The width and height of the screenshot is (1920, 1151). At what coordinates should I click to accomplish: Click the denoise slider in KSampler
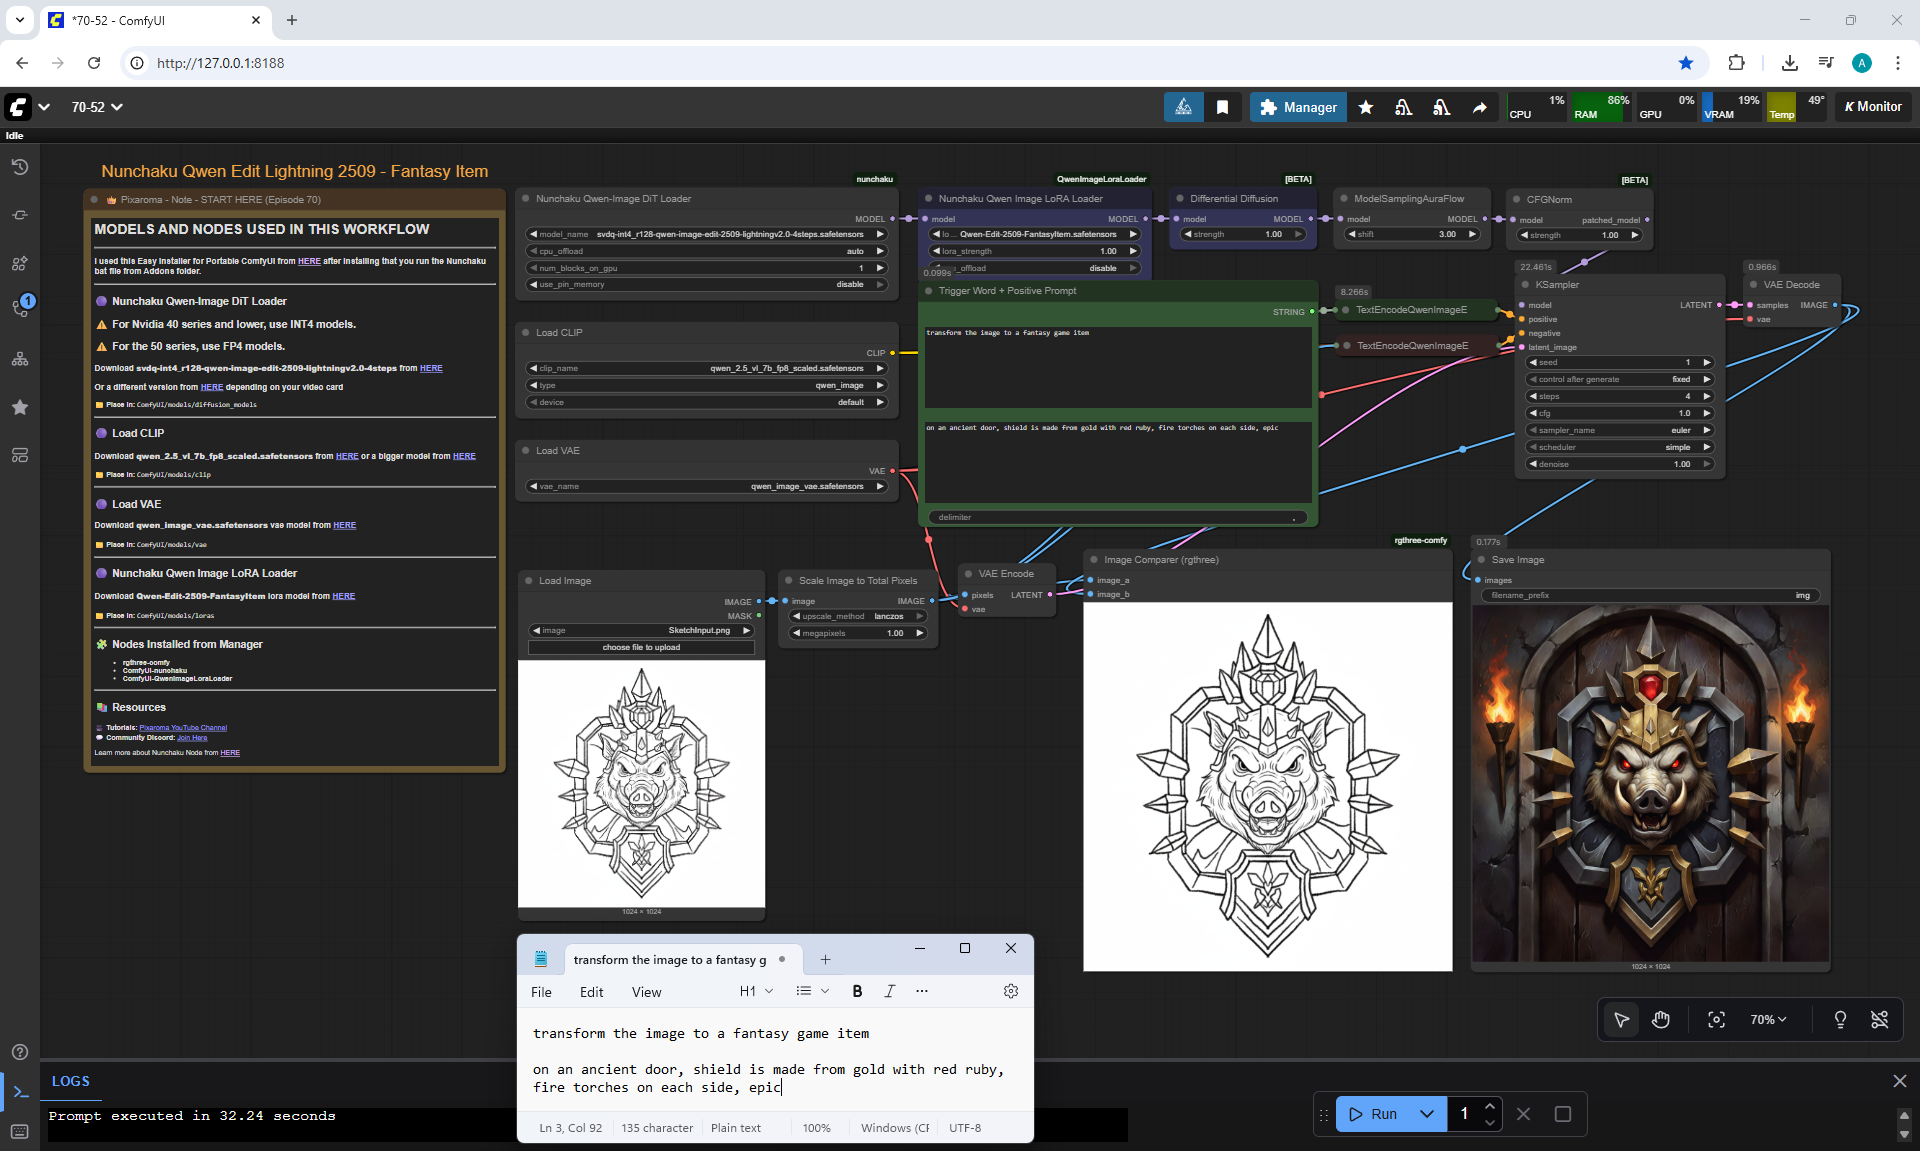point(1620,464)
